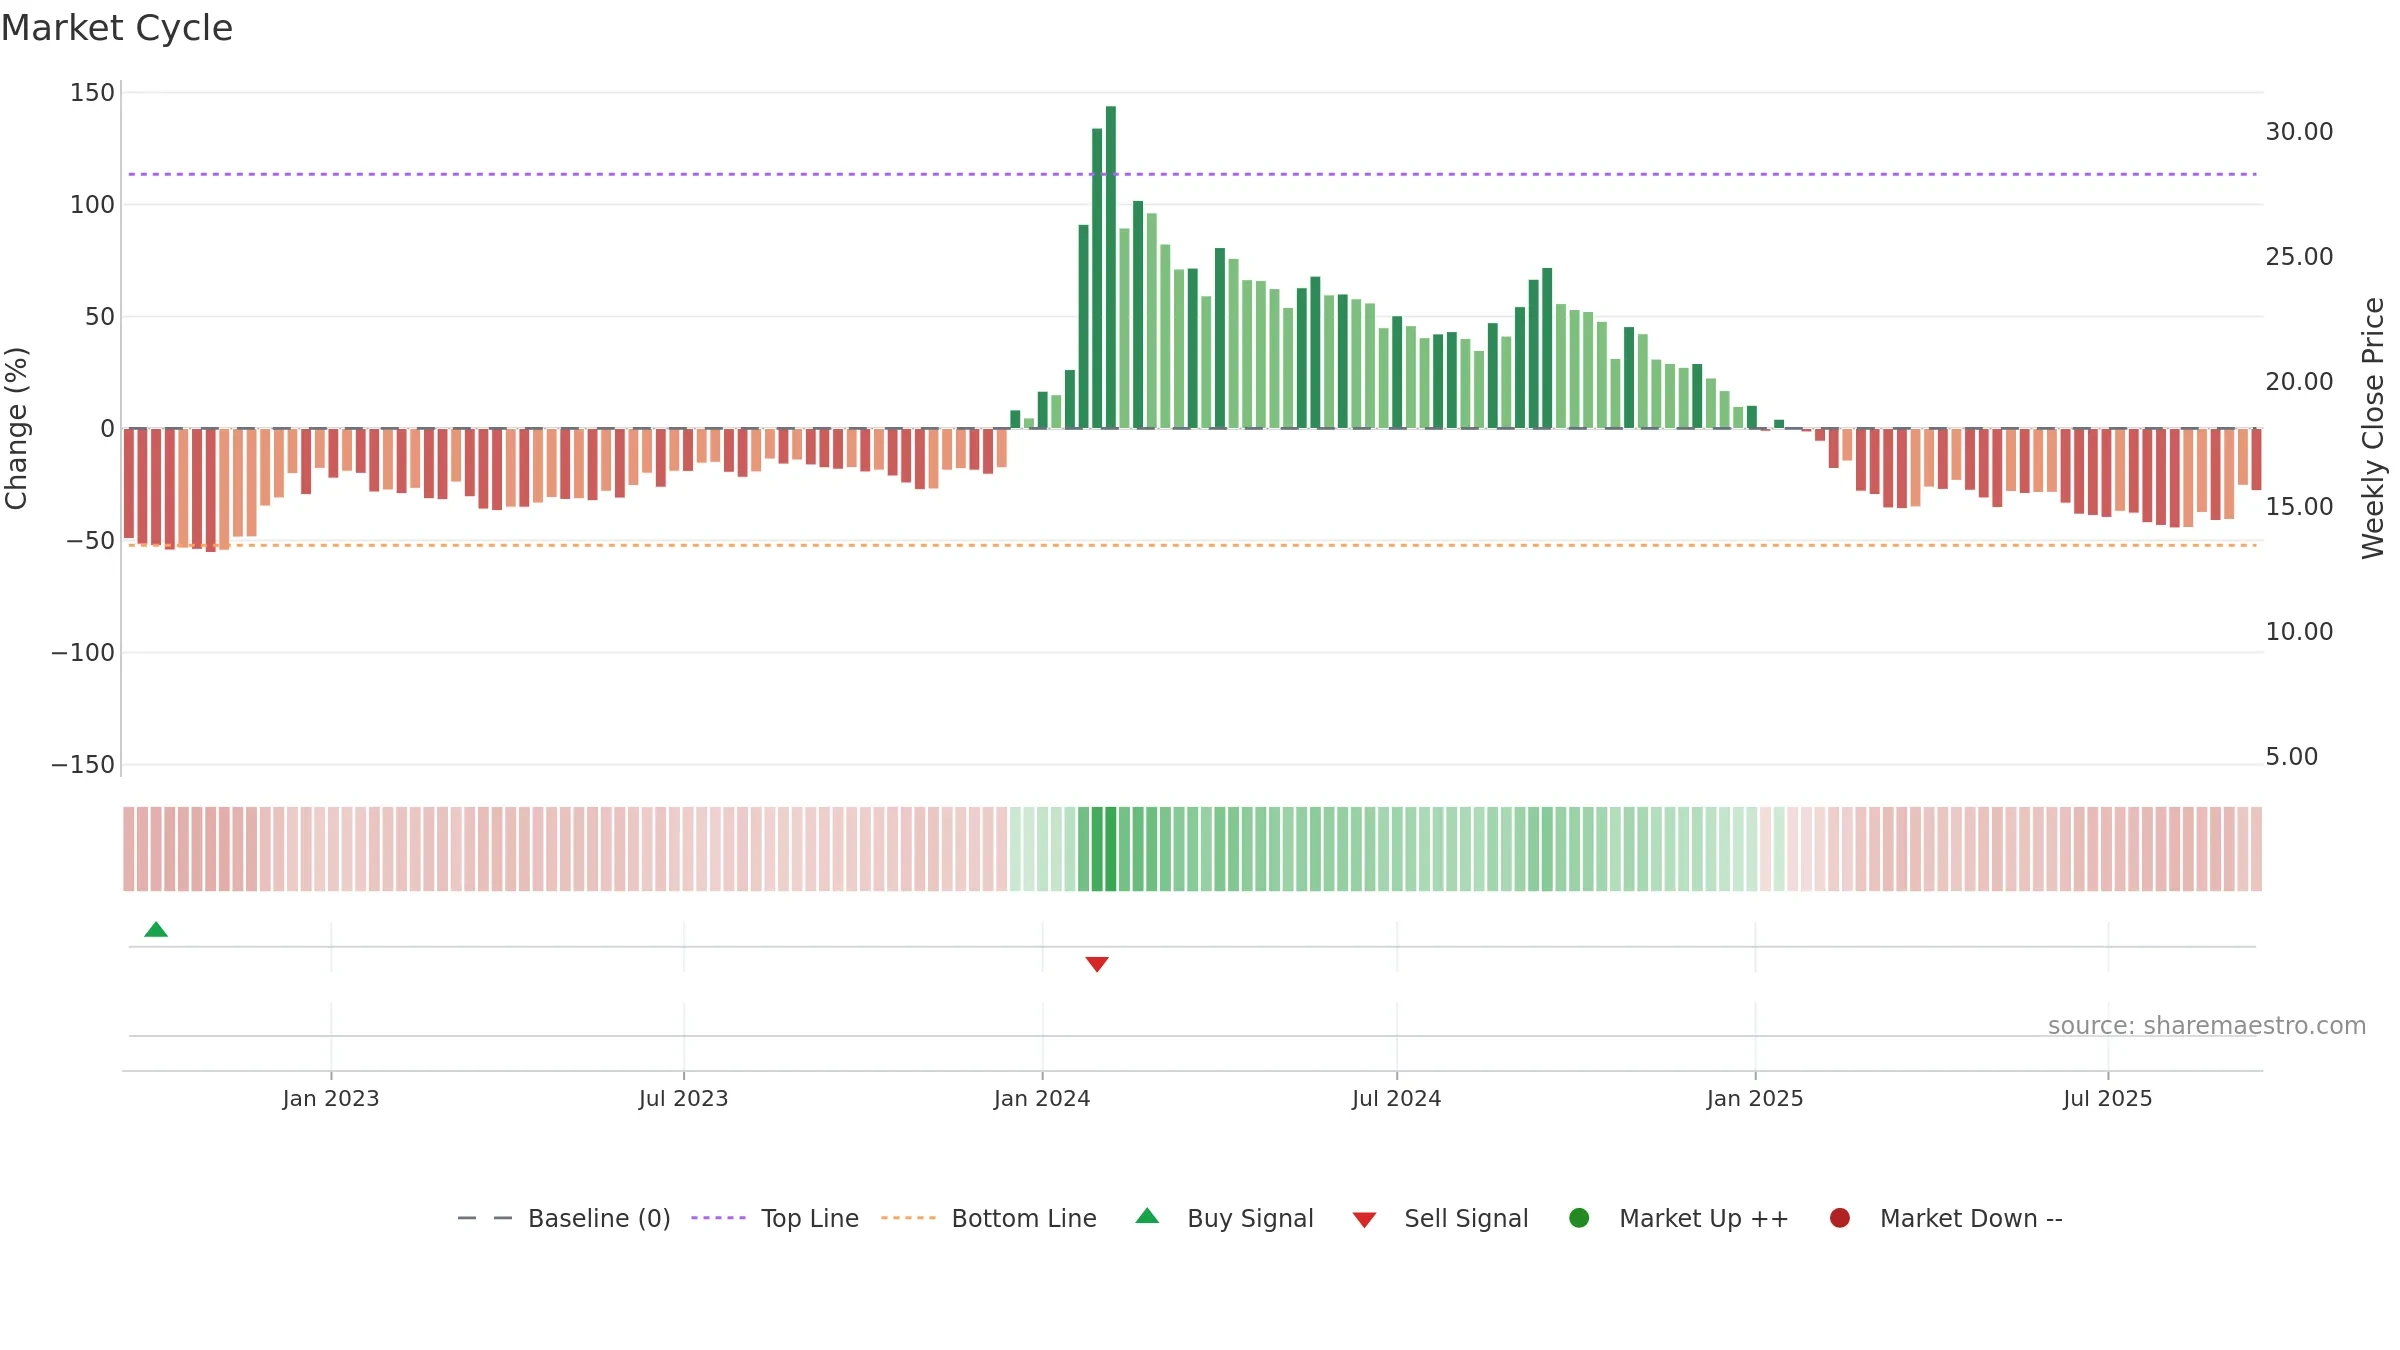Click the 15.00 tick on the right axis
Image resolution: width=2400 pixels, height=1350 pixels.
pyautogui.click(x=2299, y=507)
